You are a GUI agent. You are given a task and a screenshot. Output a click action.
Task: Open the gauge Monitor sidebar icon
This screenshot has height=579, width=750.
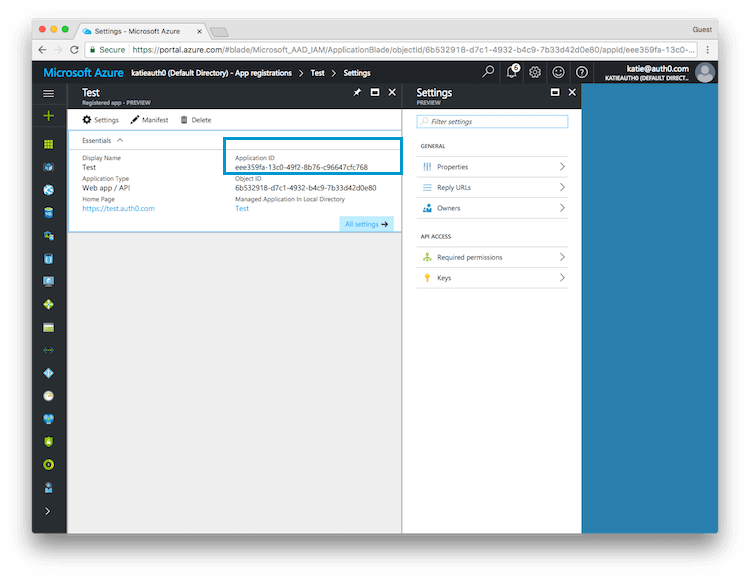point(48,396)
